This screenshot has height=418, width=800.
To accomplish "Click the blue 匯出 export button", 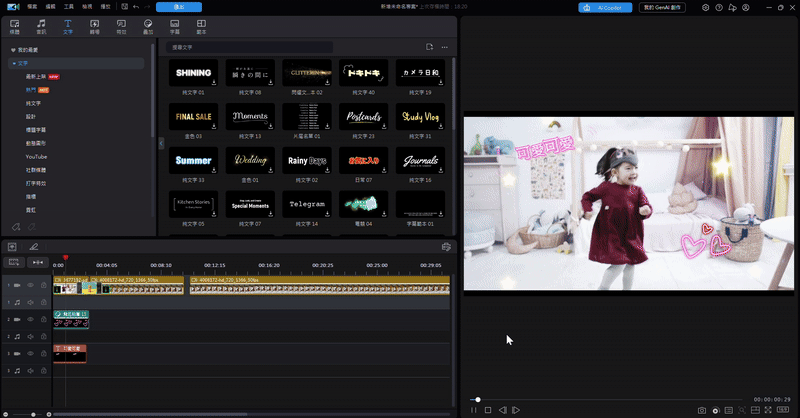I will pos(179,7).
